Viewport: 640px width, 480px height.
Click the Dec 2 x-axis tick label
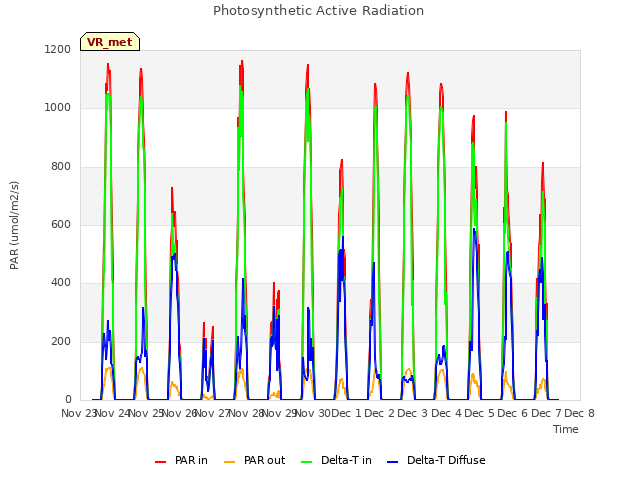380,413
